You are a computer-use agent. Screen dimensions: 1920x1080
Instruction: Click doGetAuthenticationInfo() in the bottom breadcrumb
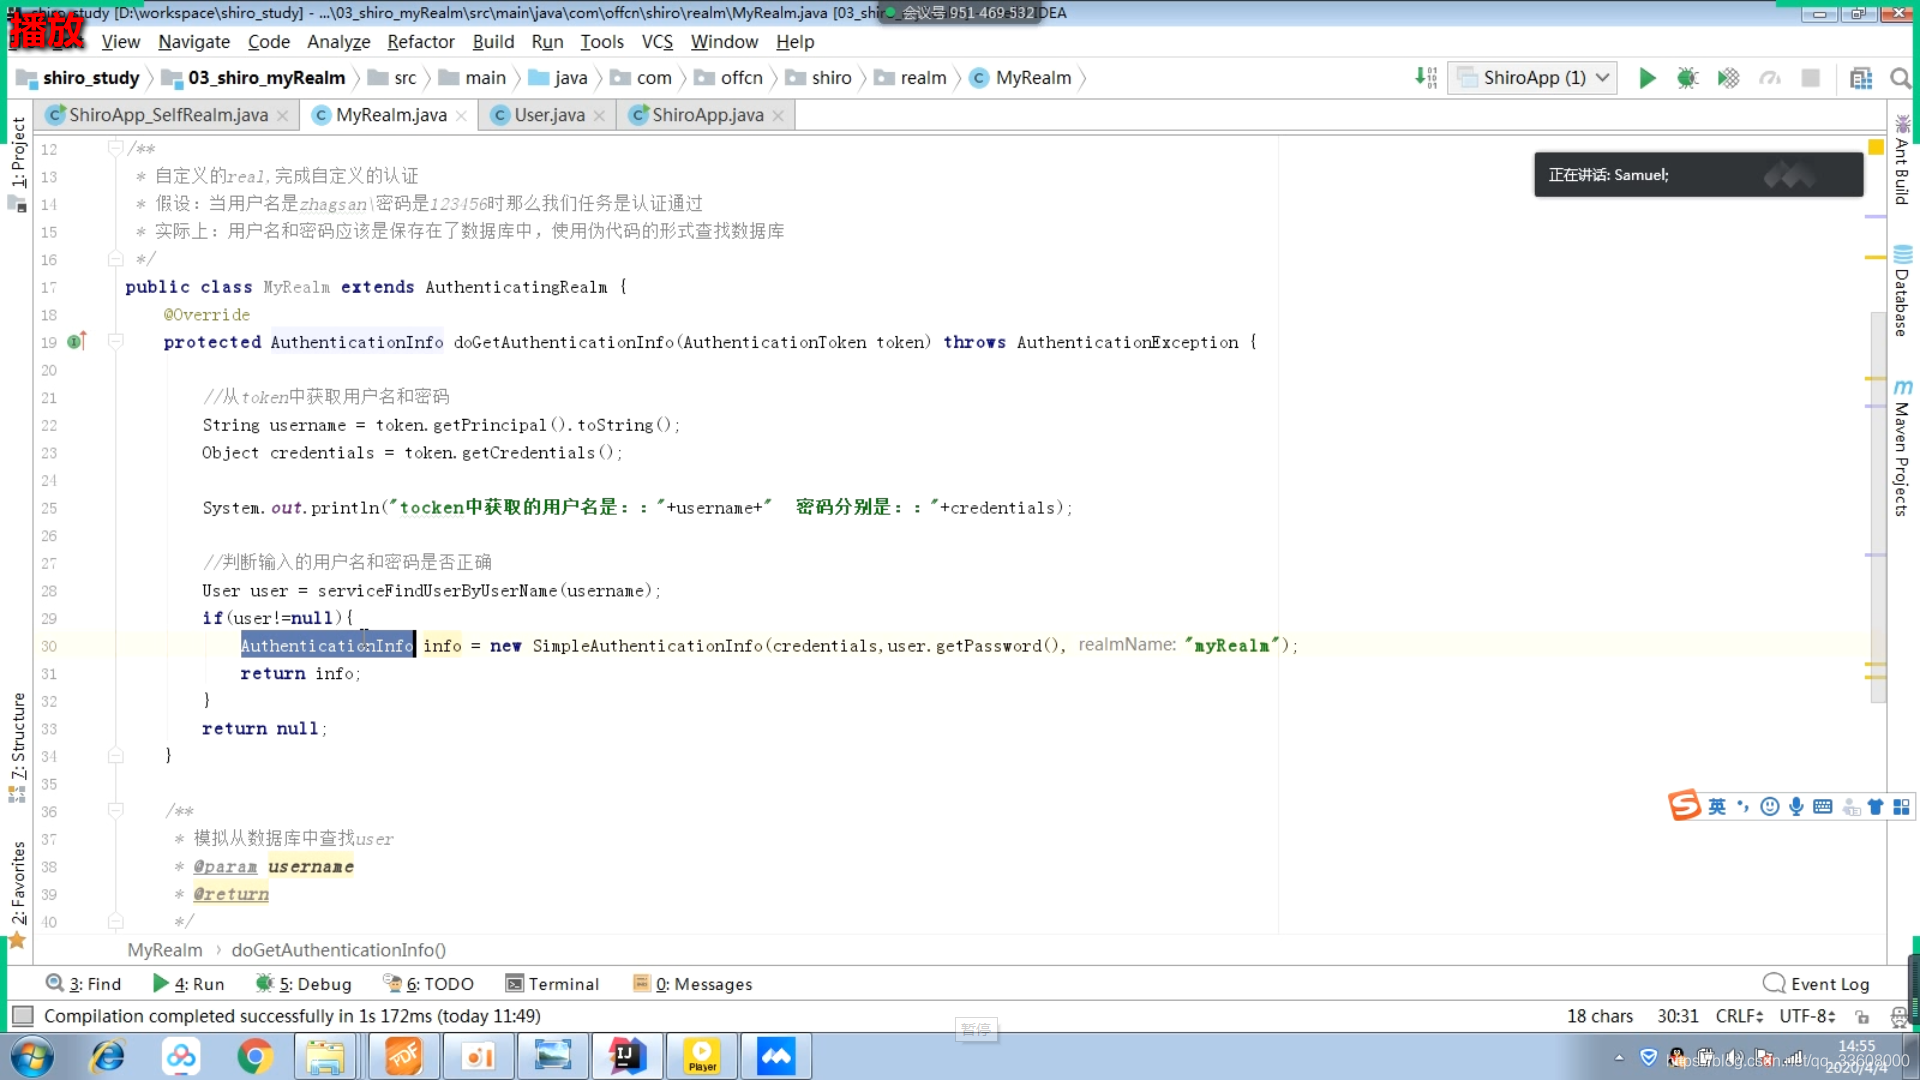339,950
